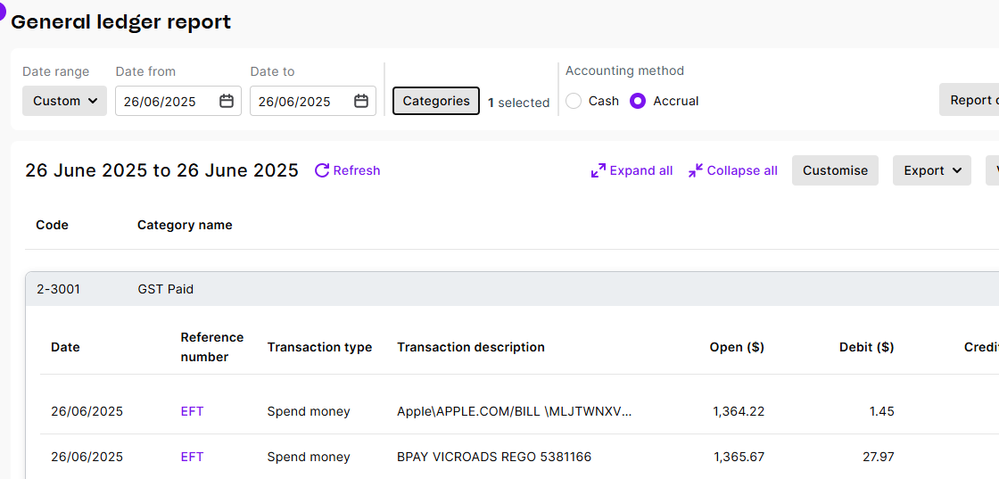This screenshot has height=479, width=999.
Task: Click the Report button at top right
Action: [970, 100]
